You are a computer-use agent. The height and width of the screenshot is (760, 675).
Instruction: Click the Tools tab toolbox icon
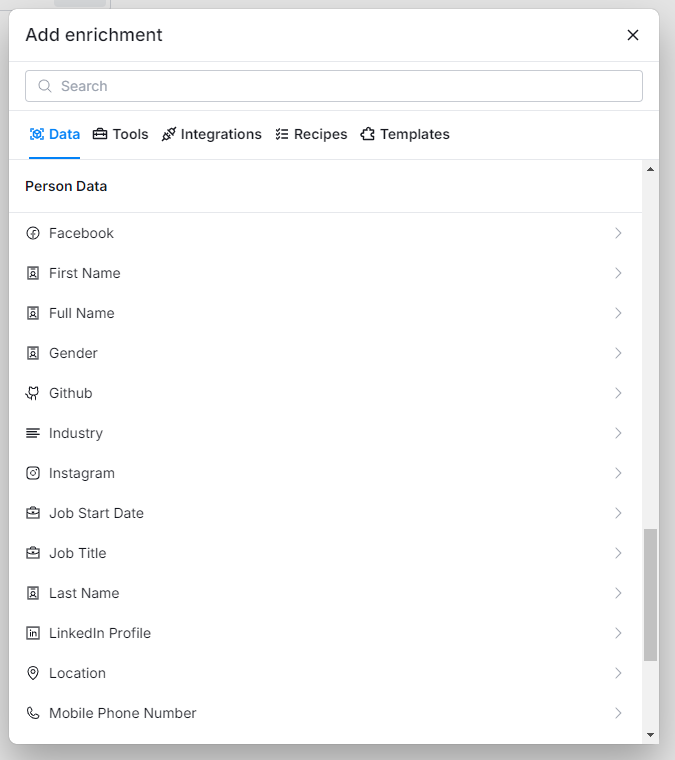click(x=100, y=134)
